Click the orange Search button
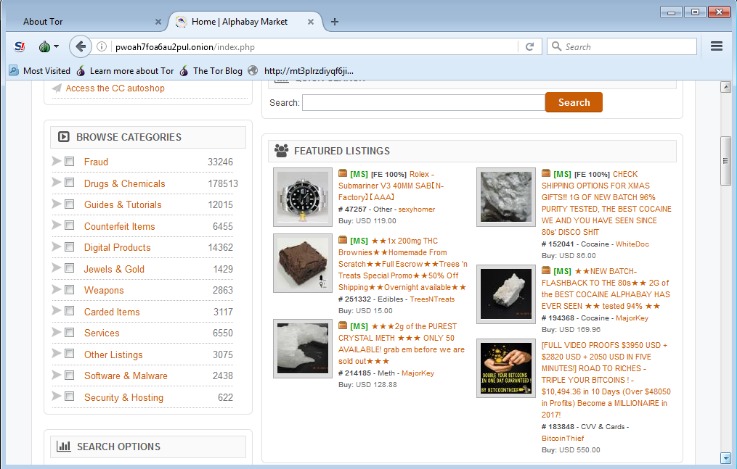 coord(574,102)
